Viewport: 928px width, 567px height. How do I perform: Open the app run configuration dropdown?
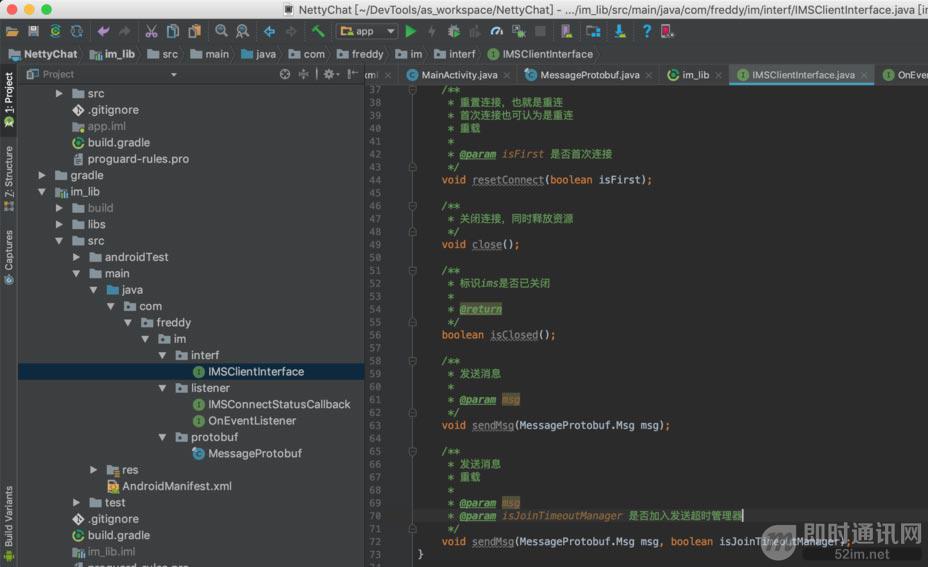pos(367,32)
